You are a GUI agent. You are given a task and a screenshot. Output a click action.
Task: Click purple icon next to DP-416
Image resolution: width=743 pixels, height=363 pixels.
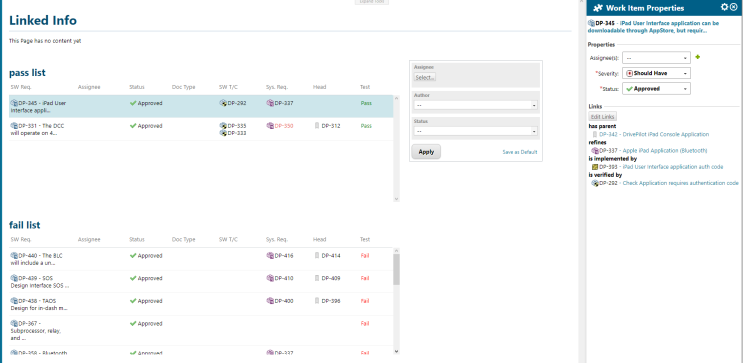pyautogui.click(x=270, y=255)
